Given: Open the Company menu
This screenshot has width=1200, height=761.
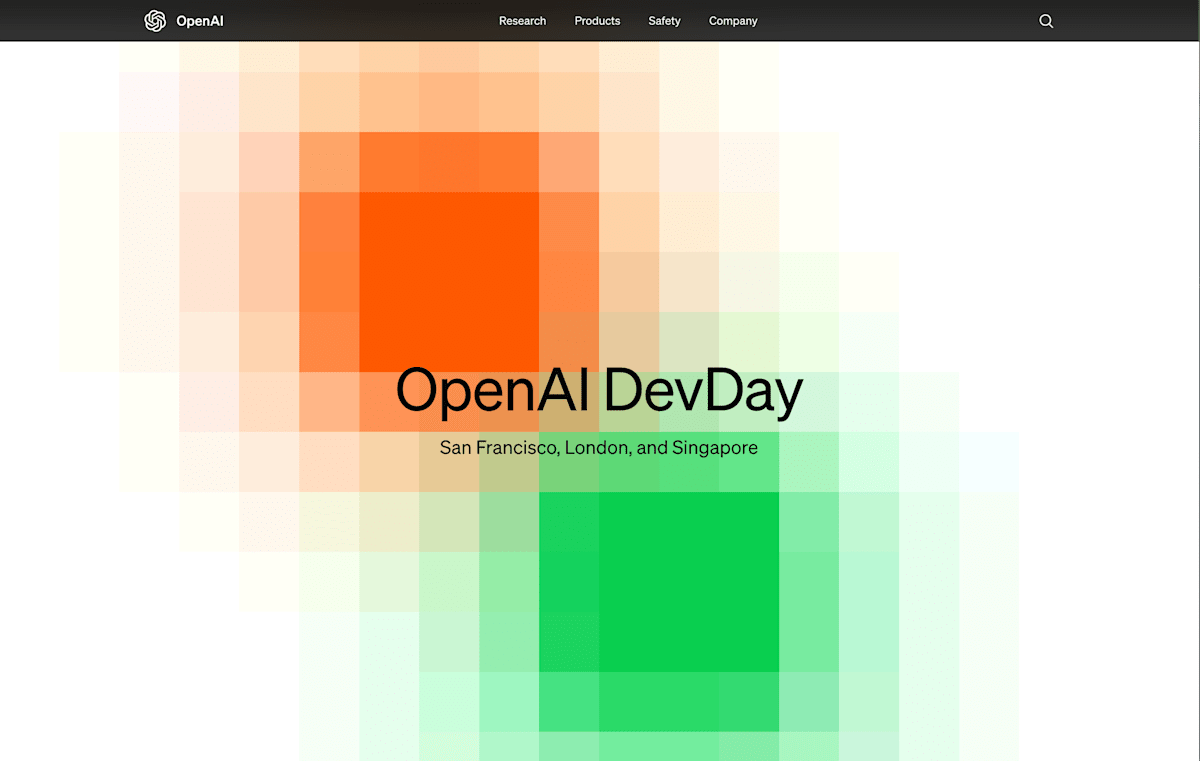Looking at the screenshot, I should 733,21.
